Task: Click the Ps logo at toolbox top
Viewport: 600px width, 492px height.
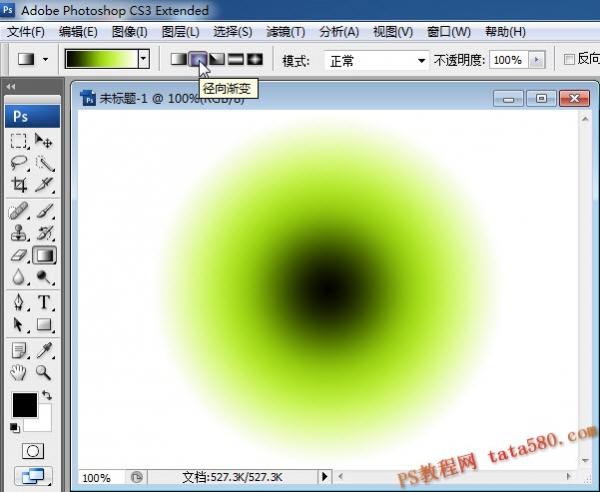Action: pyautogui.click(x=33, y=116)
